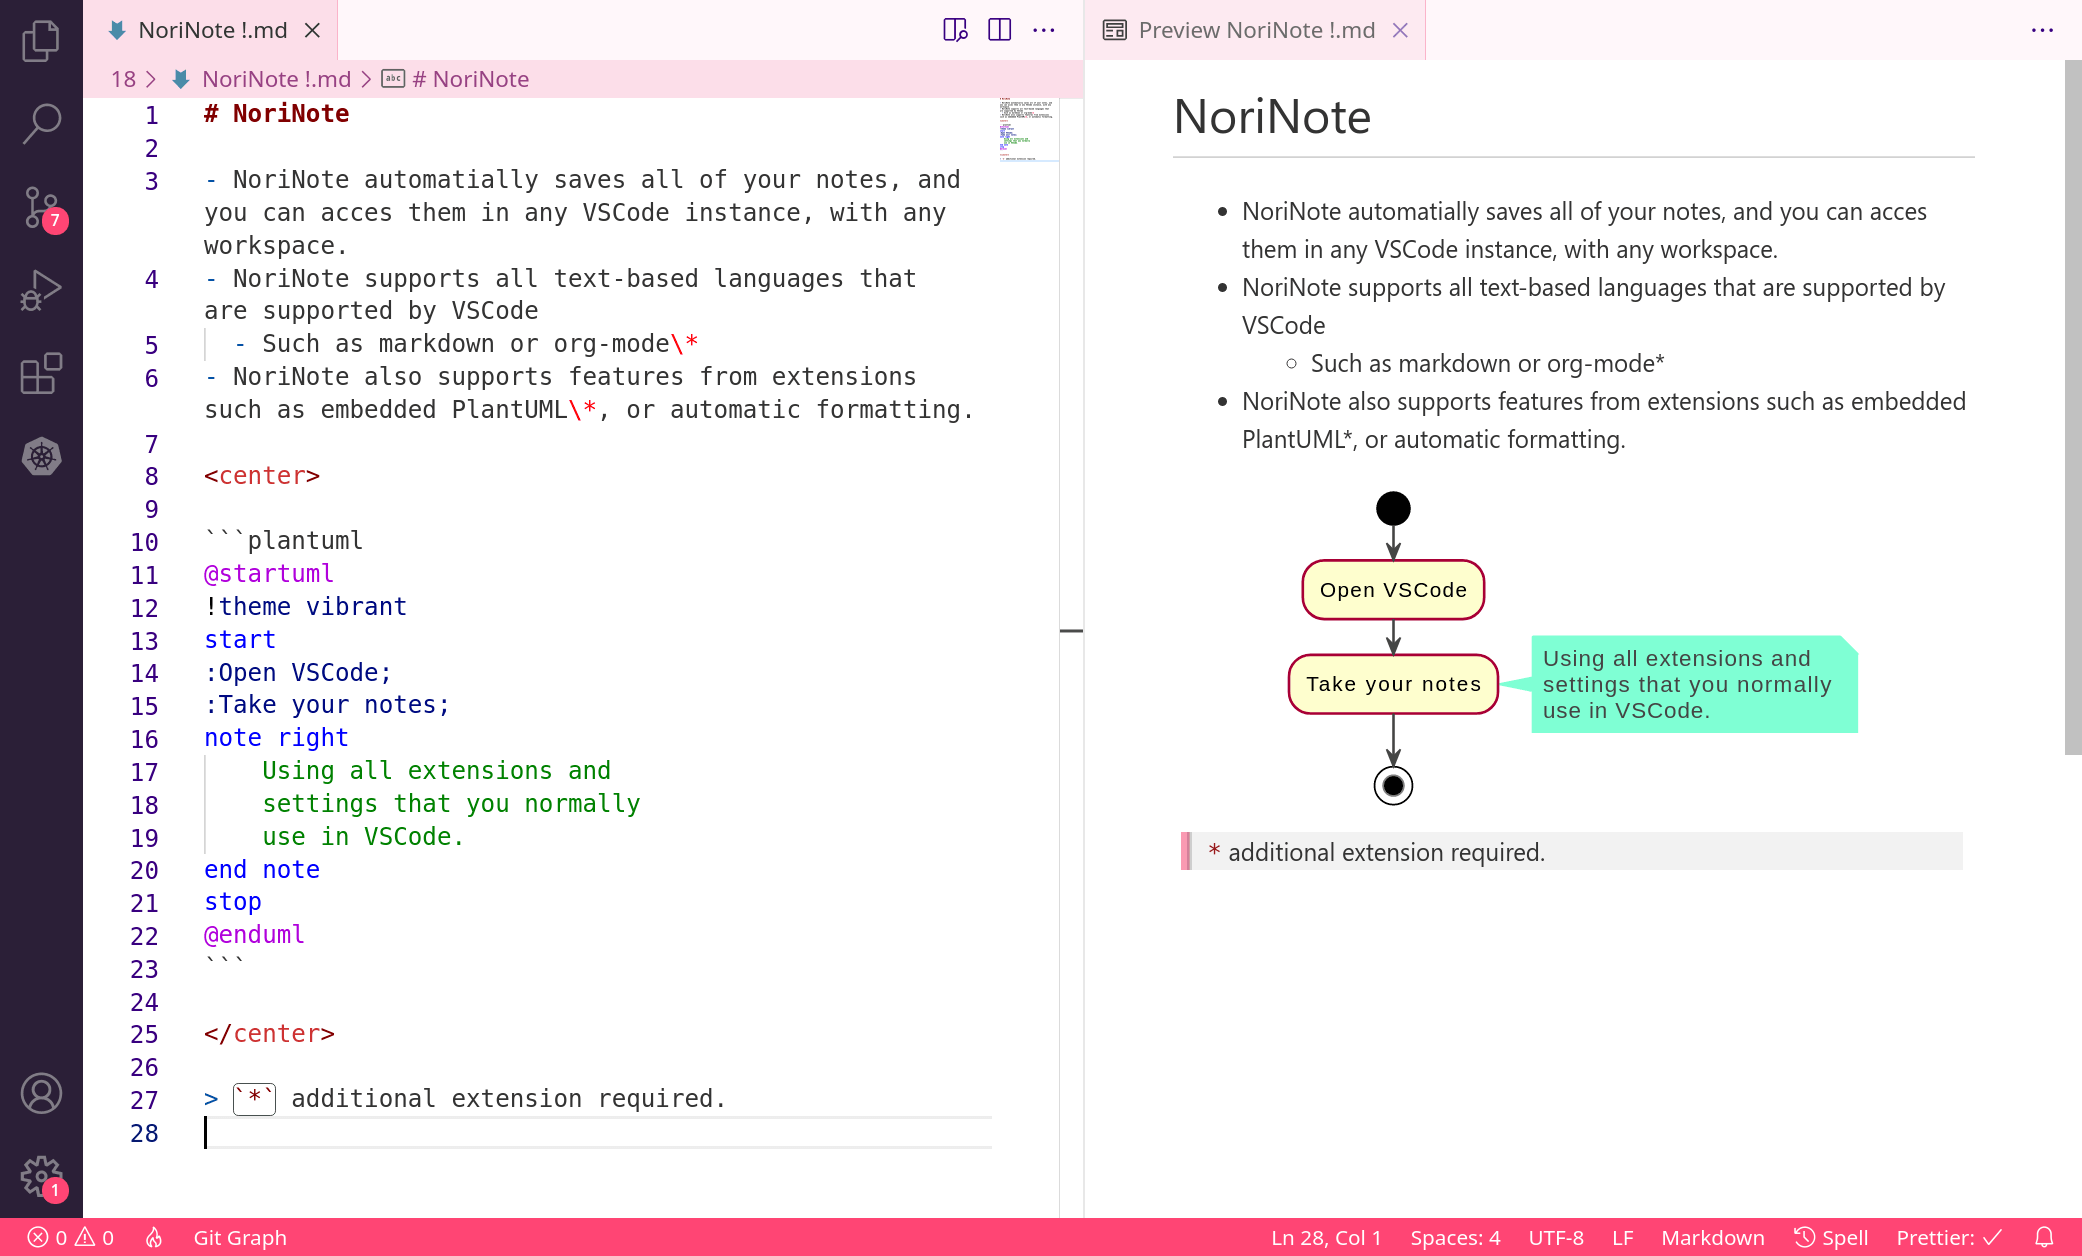The height and width of the screenshot is (1256, 2082).
Task: Click line number 13 in gutter
Action: [x=145, y=641]
